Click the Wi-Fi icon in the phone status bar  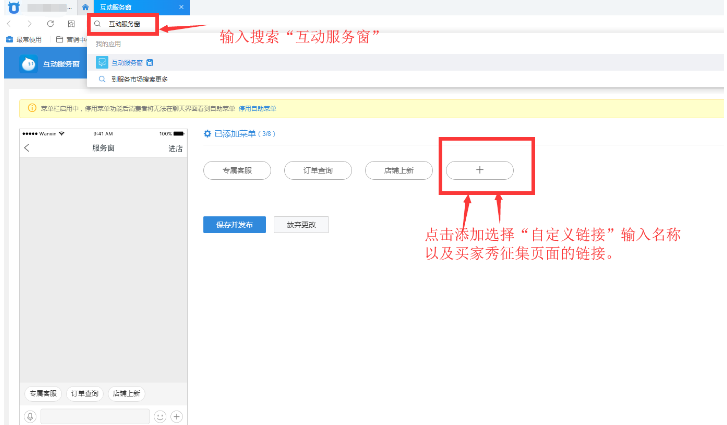[x=62, y=133]
